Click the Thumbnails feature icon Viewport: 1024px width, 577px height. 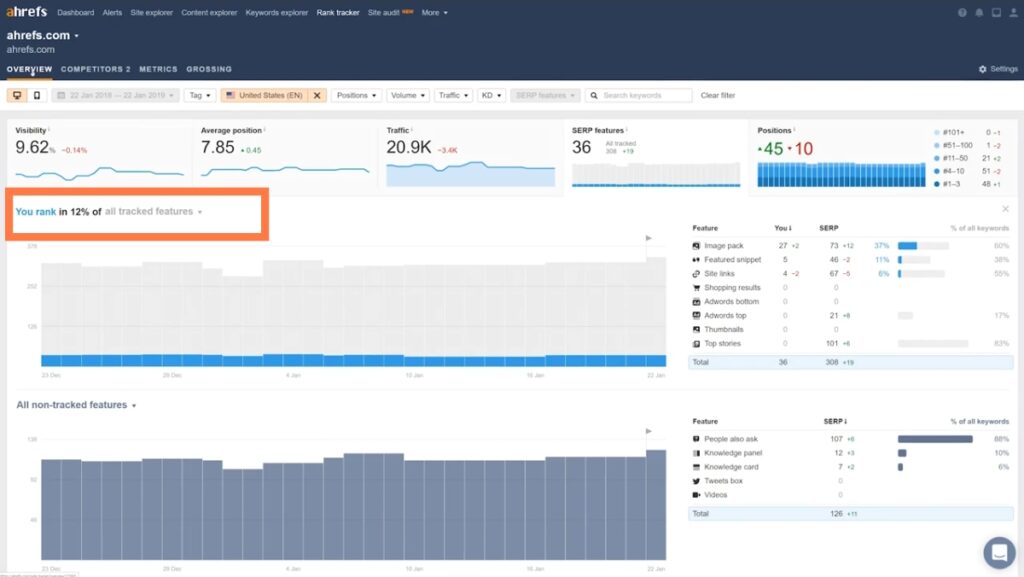pos(696,330)
